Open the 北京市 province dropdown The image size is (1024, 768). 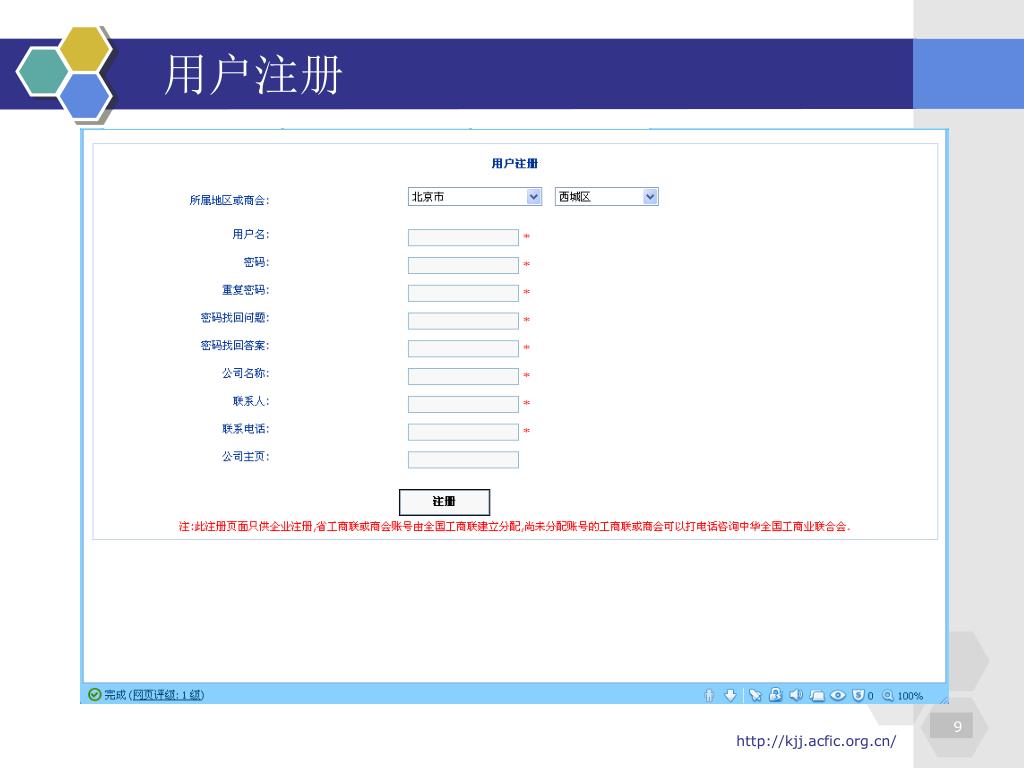point(475,197)
